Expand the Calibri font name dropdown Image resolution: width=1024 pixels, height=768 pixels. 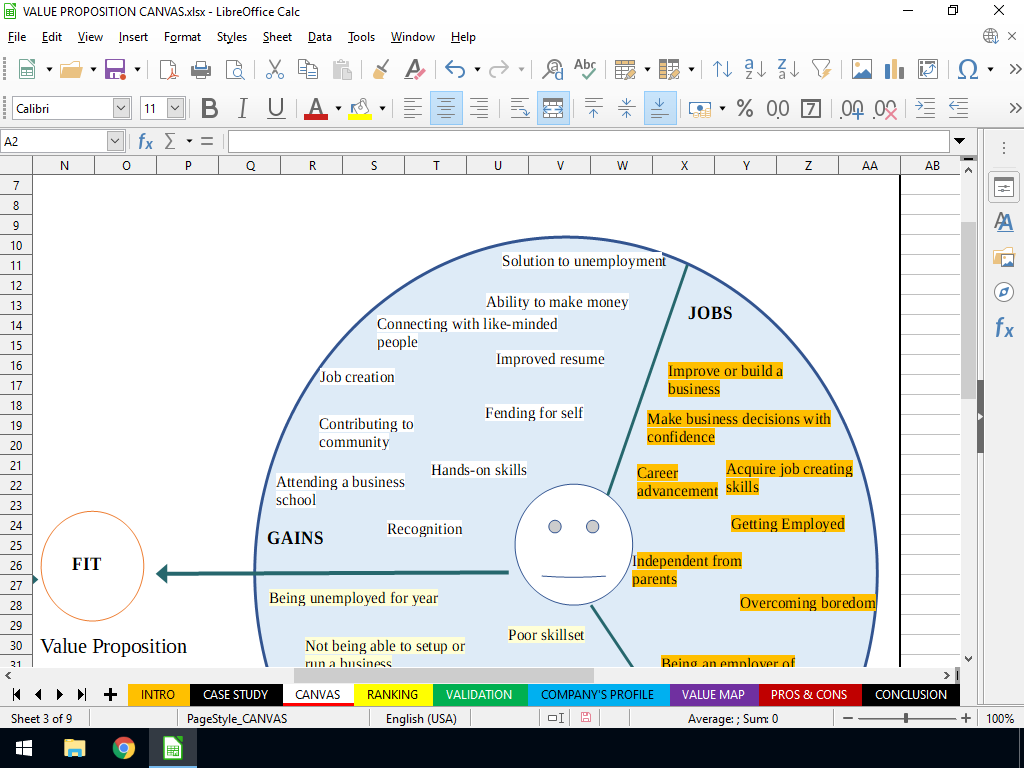121,108
